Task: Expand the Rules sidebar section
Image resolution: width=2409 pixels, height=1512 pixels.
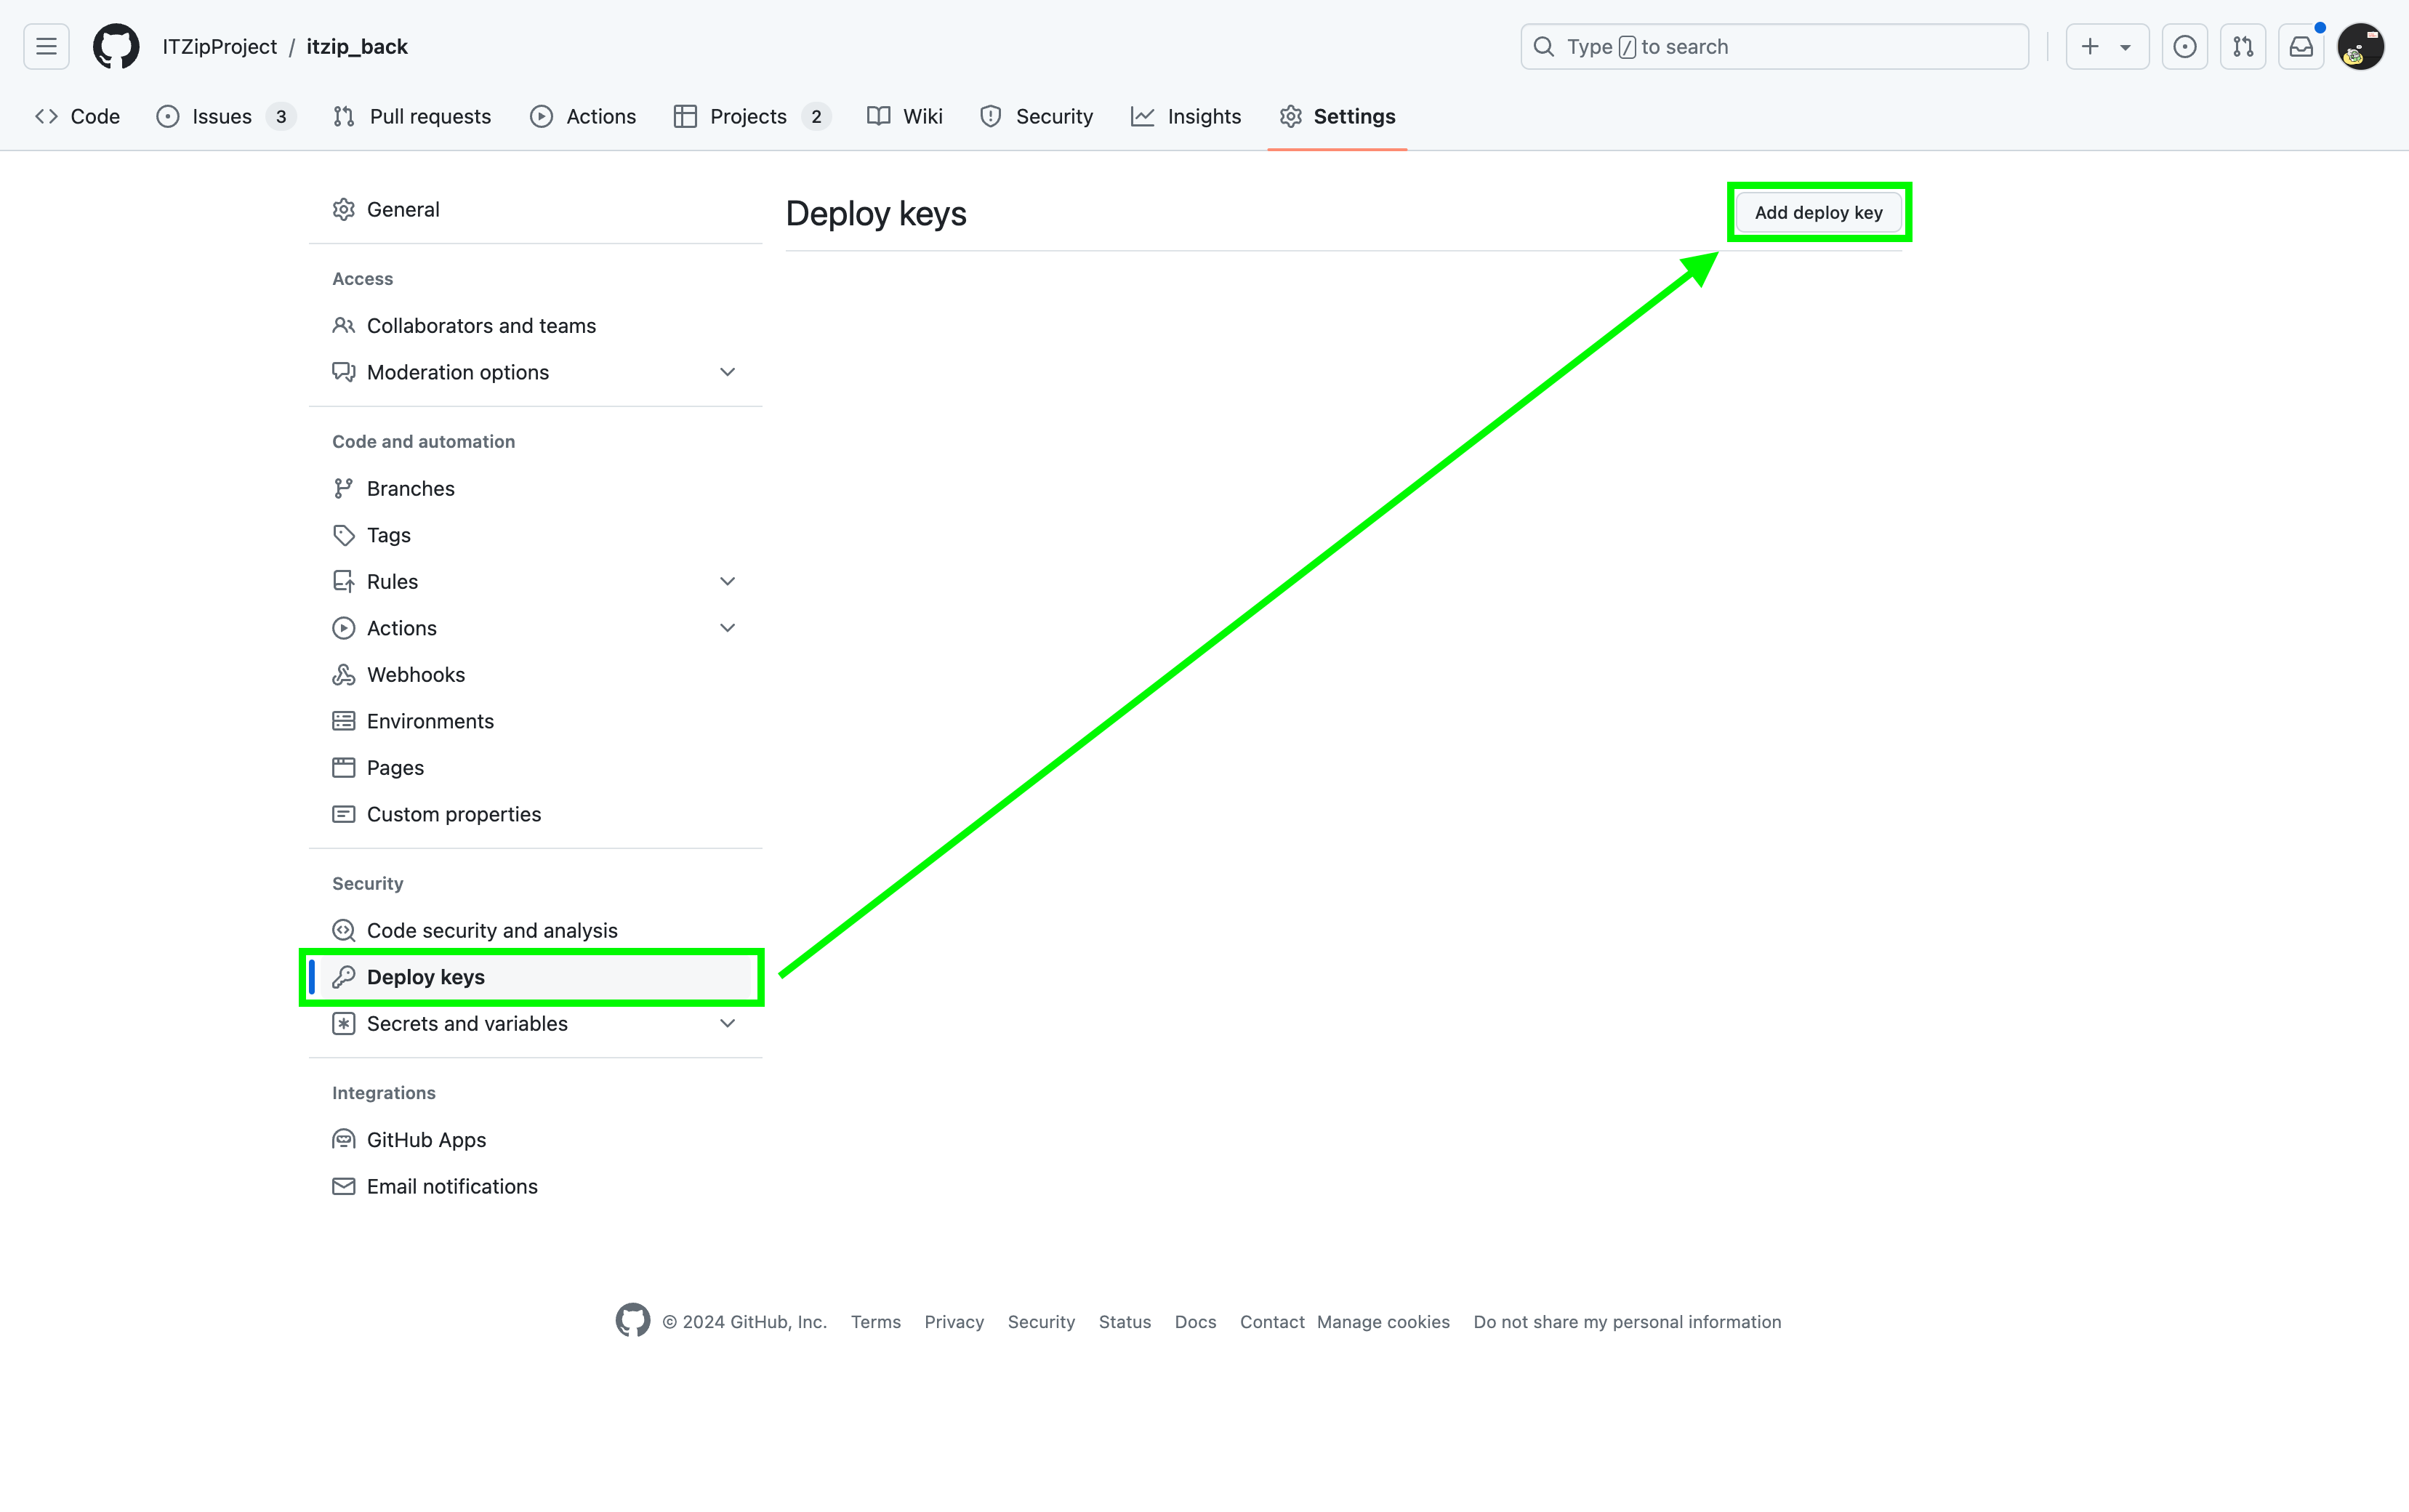Action: pos(727,582)
